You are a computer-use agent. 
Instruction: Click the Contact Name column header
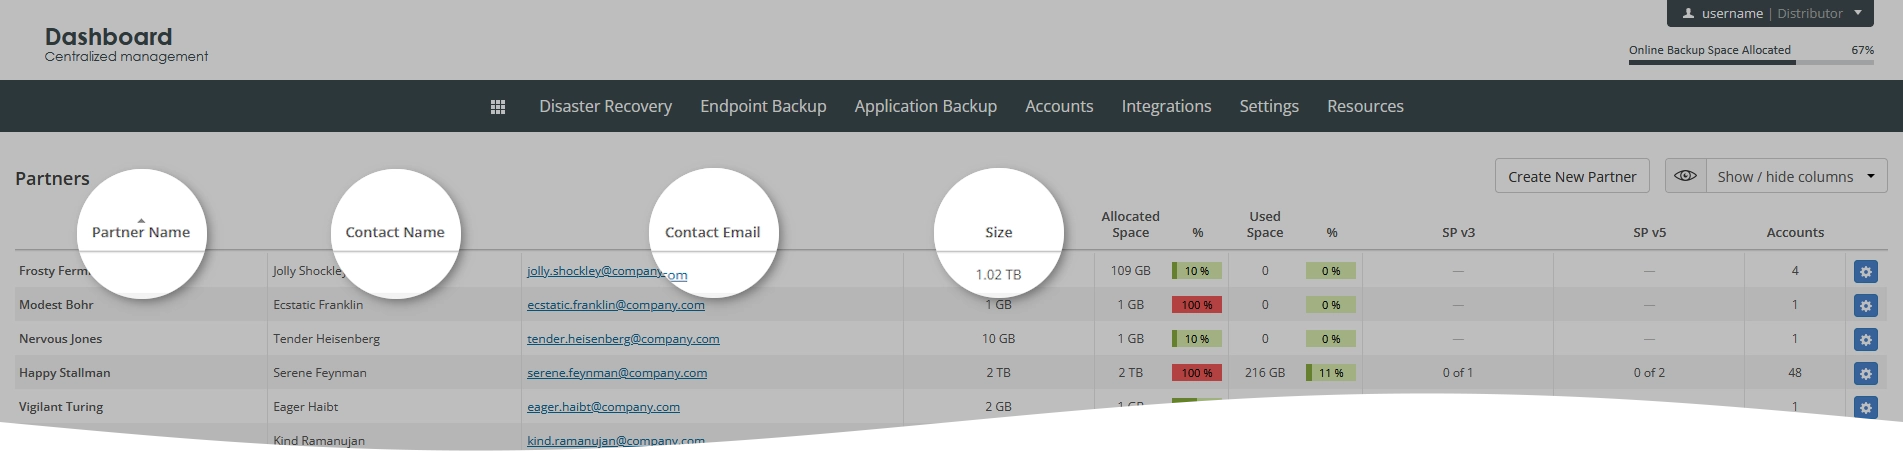pos(395,232)
